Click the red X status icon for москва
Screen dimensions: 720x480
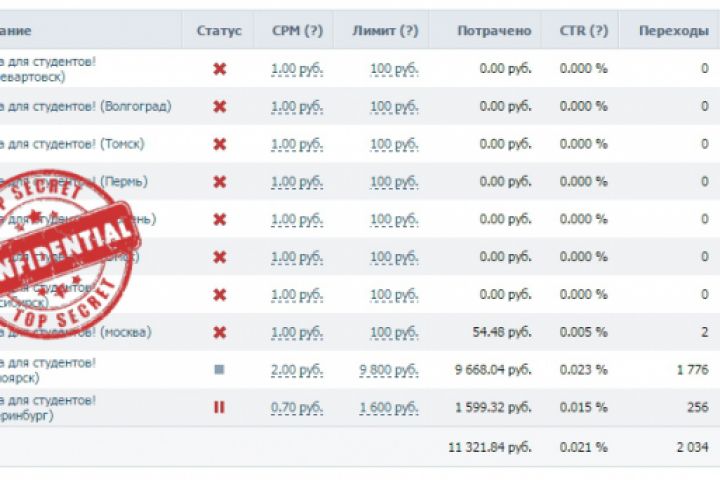click(219, 332)
